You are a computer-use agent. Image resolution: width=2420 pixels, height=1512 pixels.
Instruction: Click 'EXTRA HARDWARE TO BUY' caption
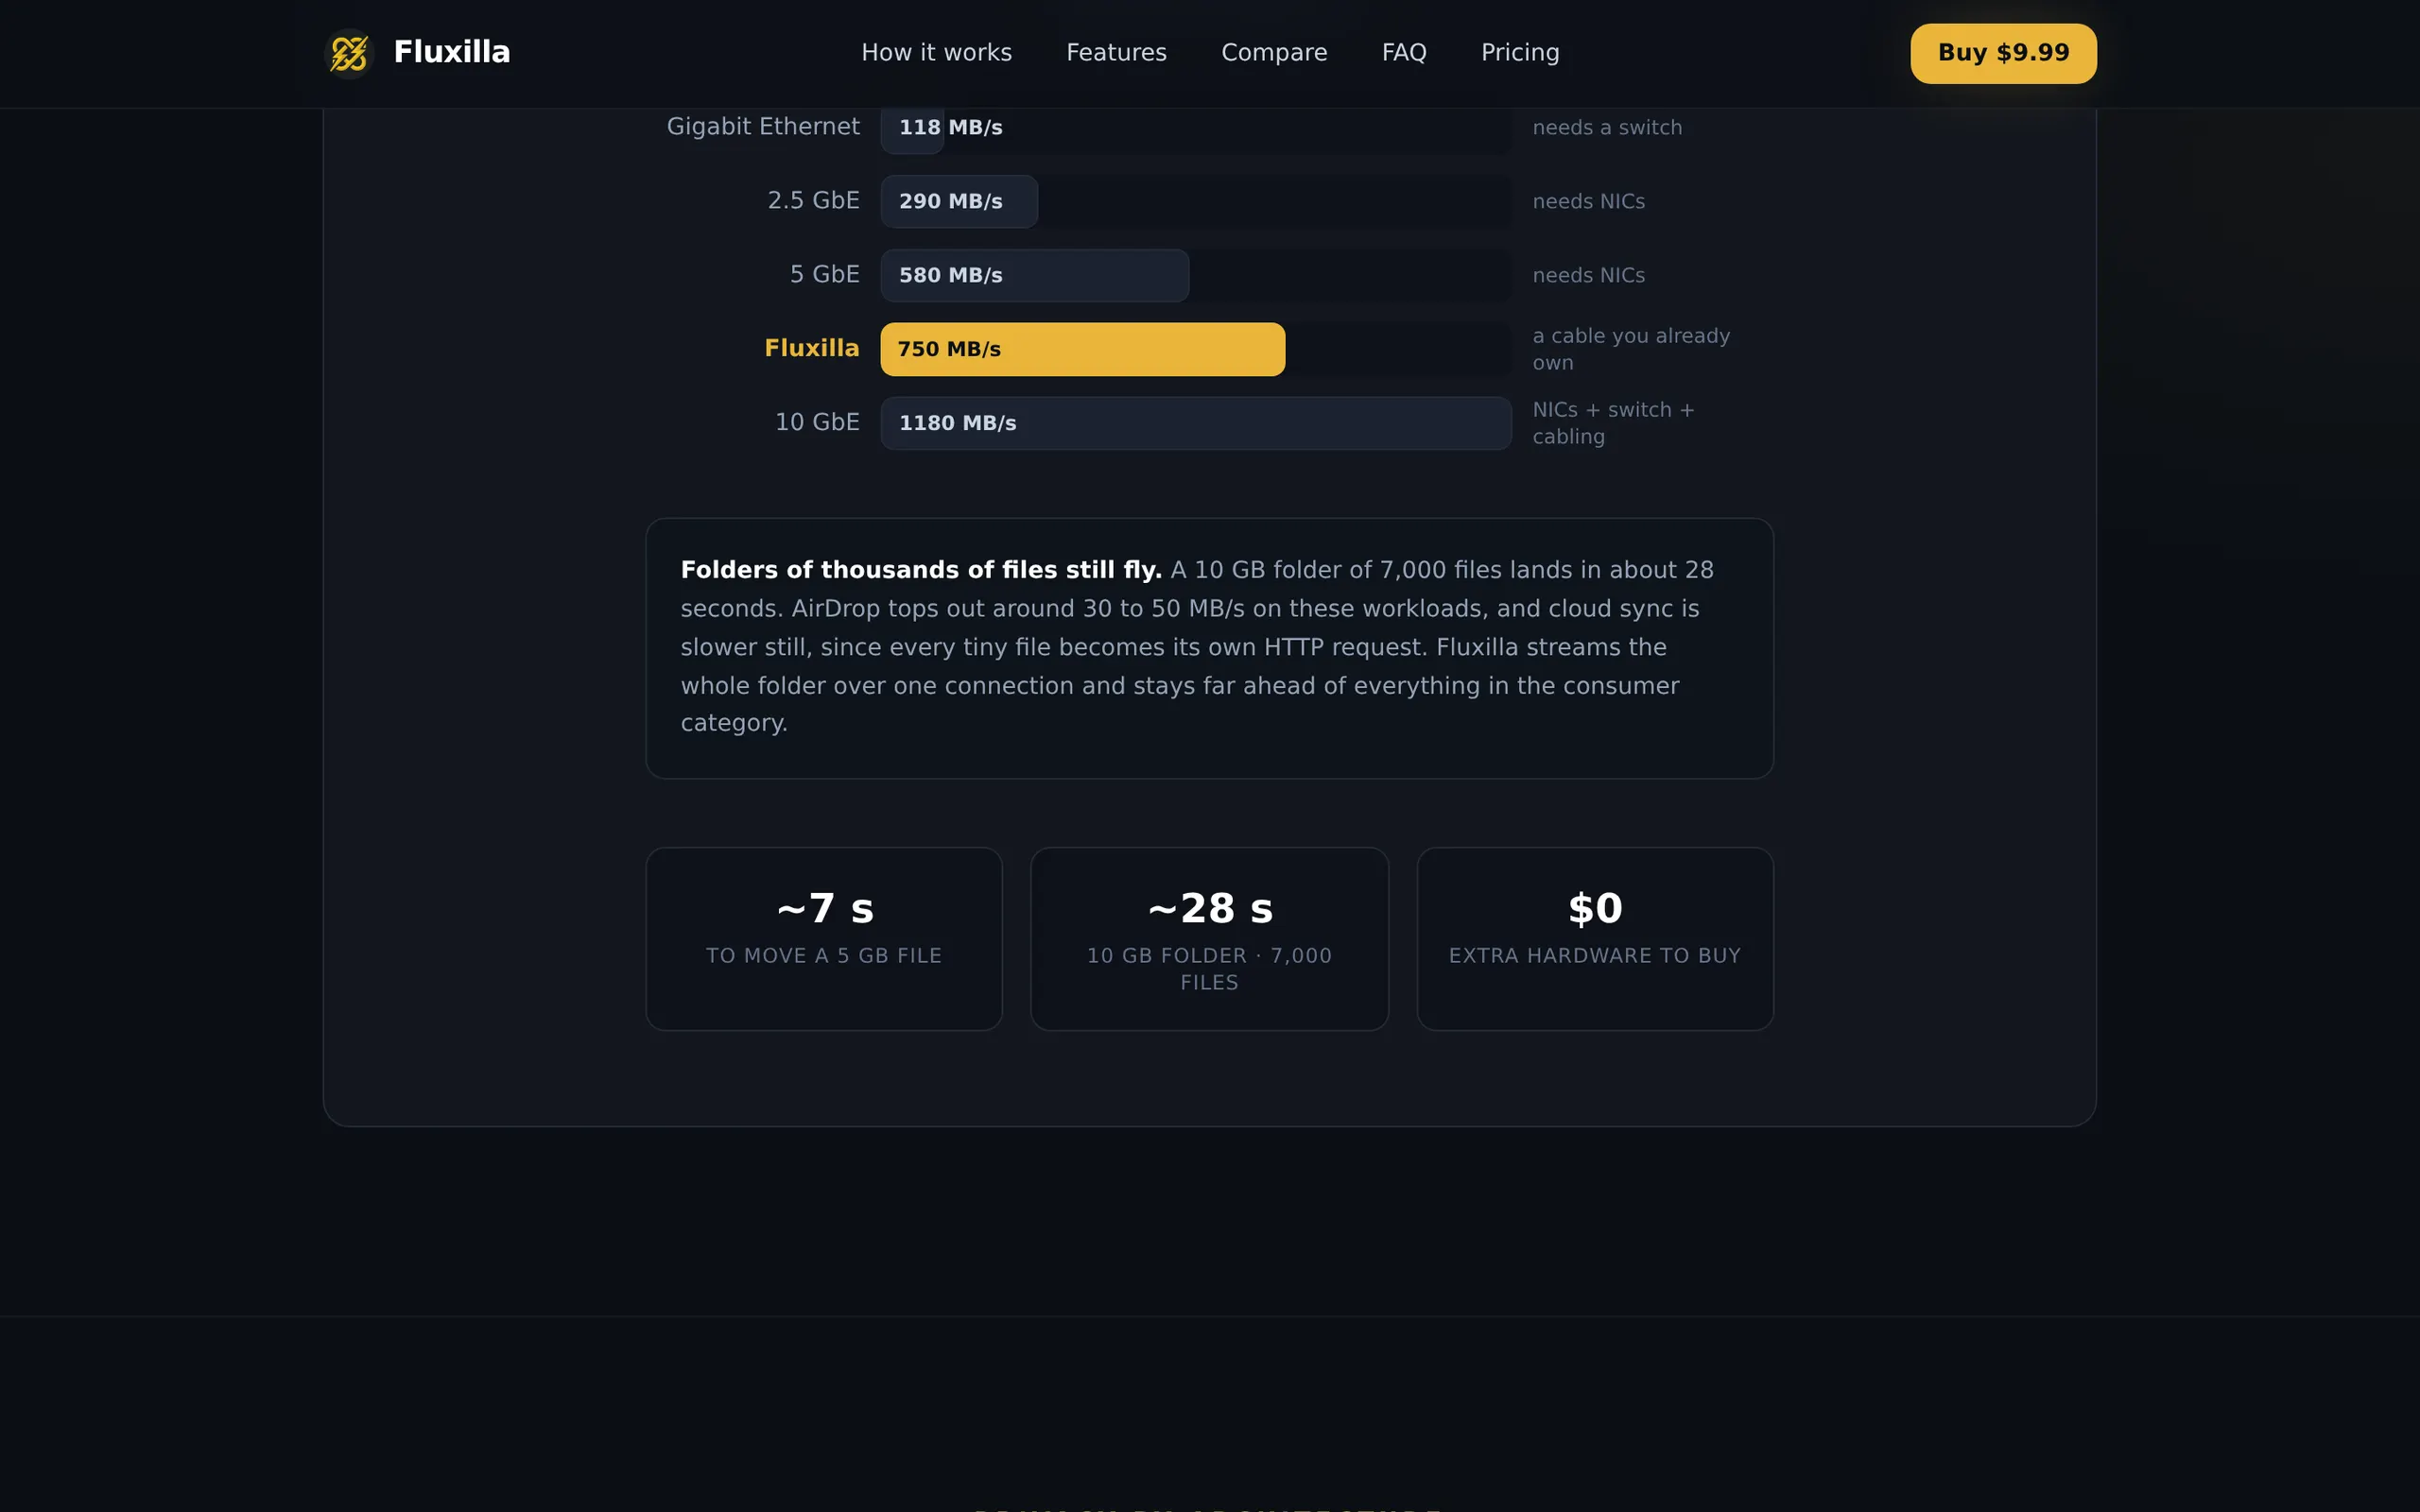[x=1595, y=956]
